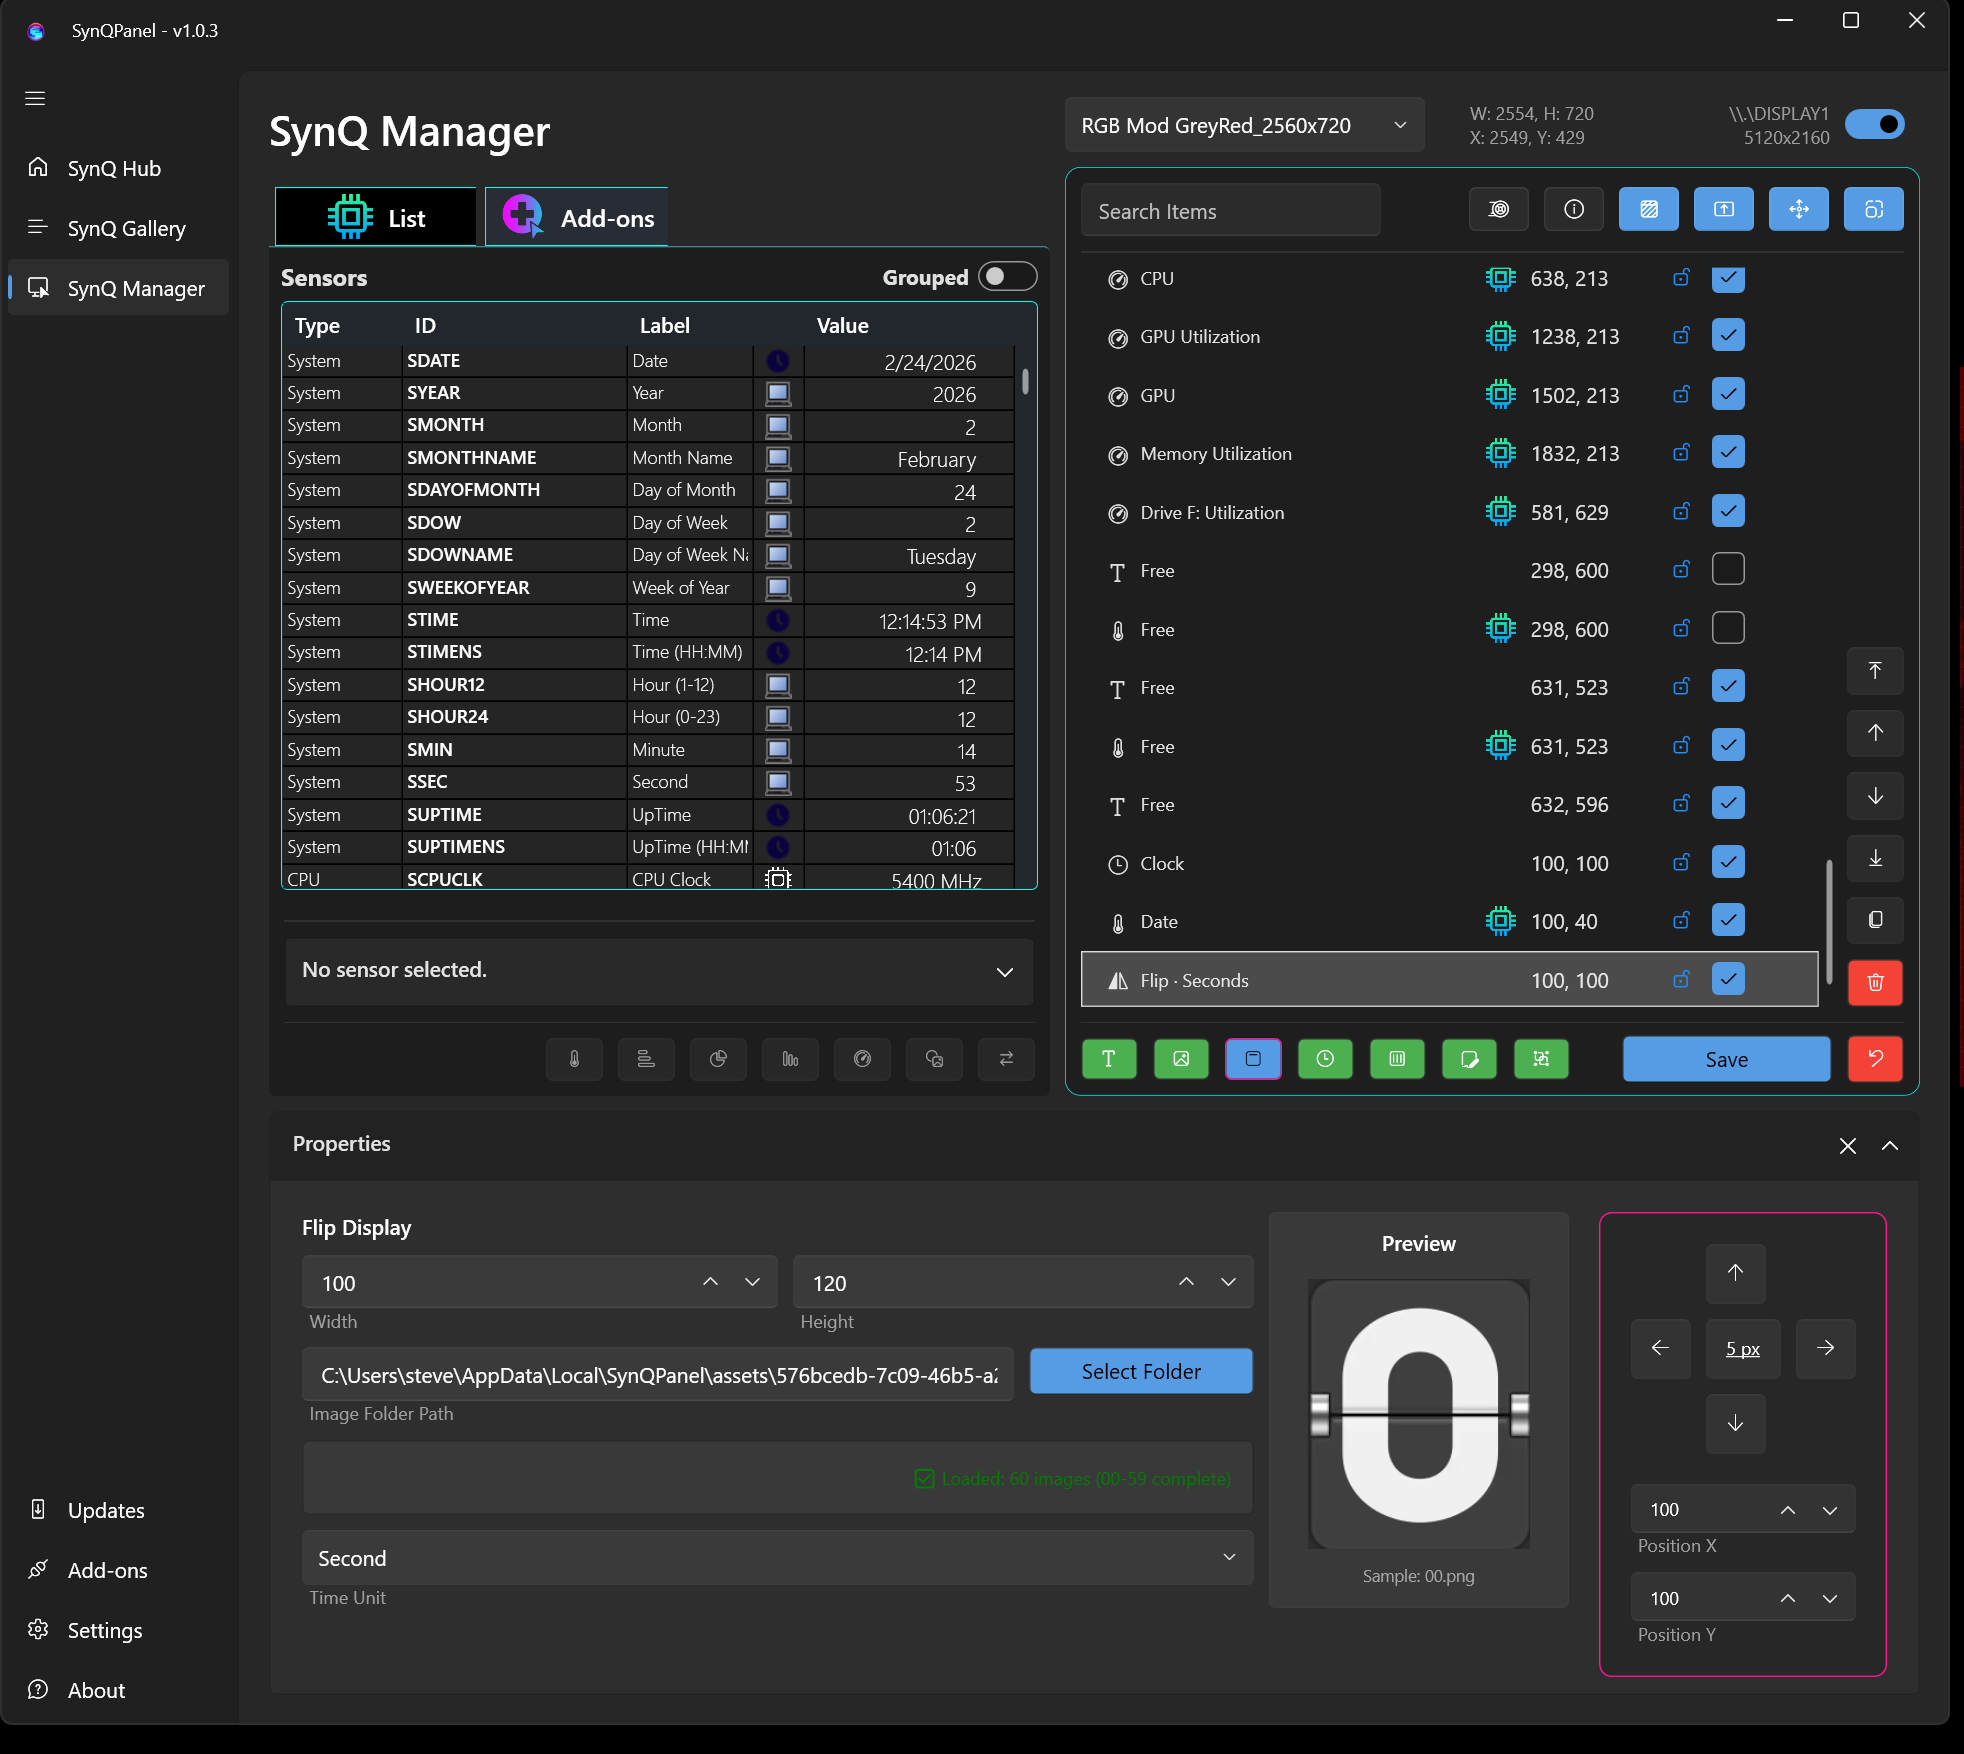Click the Select Folder button
Image resolution: width=1964 pixels, height=1754 pixels.
[1141, 1371]
